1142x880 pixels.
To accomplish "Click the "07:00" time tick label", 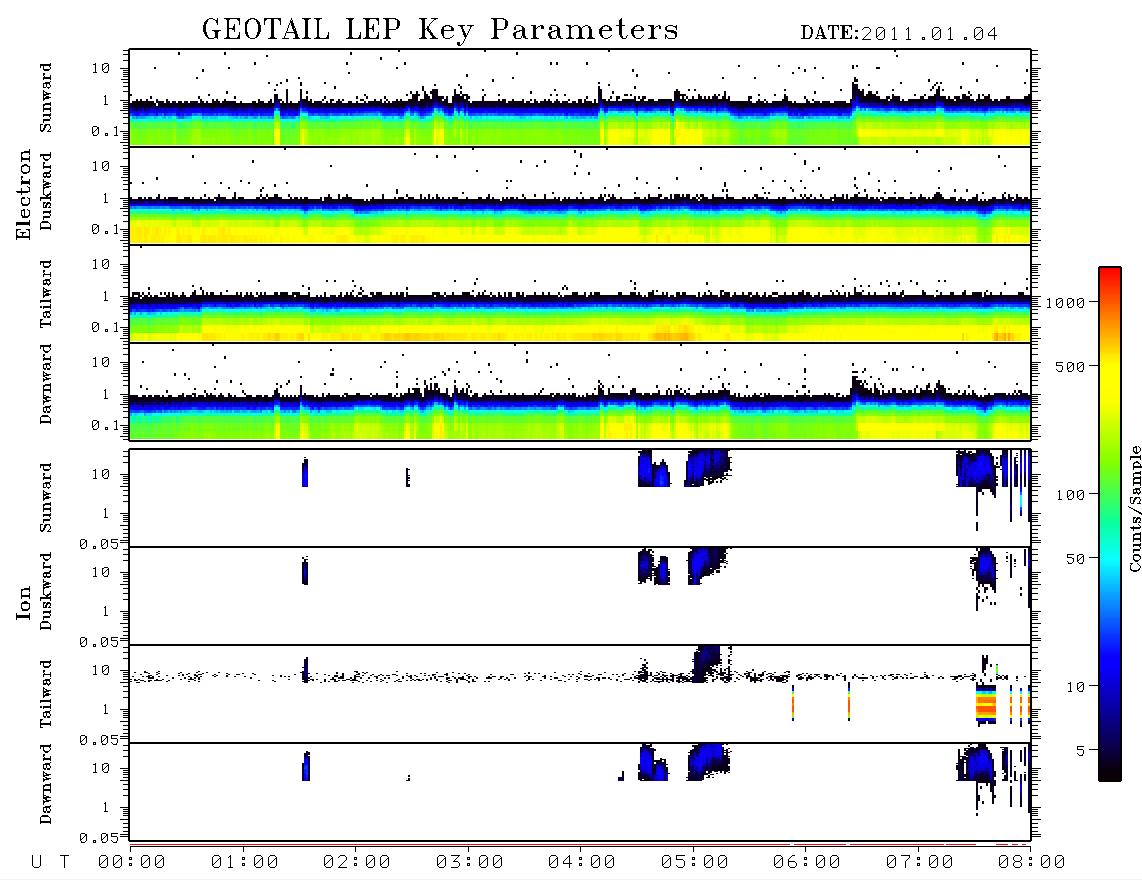I will click(x=920, y=863).
